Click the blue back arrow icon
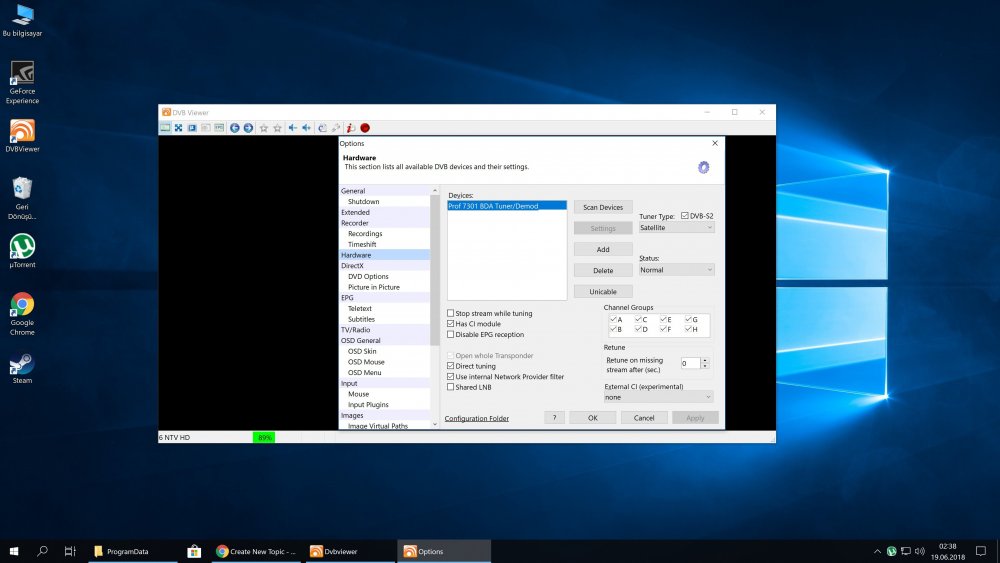This screenshot has width=1000, height=563. 235,128
